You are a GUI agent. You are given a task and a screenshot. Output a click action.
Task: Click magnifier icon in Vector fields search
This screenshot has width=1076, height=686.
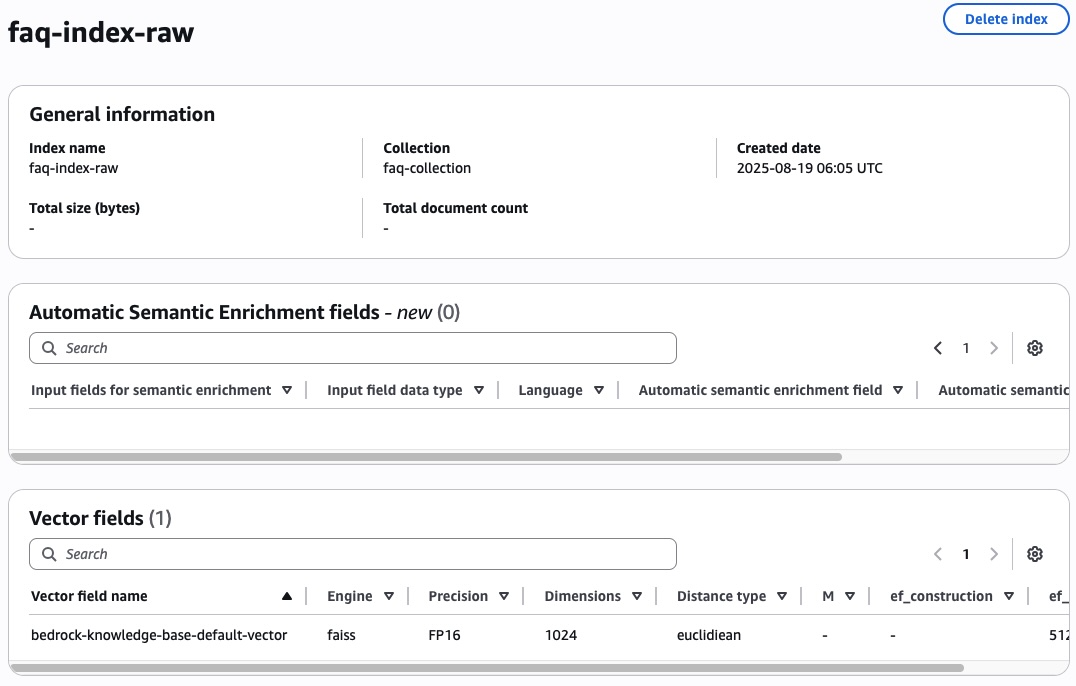pos(49,554)
